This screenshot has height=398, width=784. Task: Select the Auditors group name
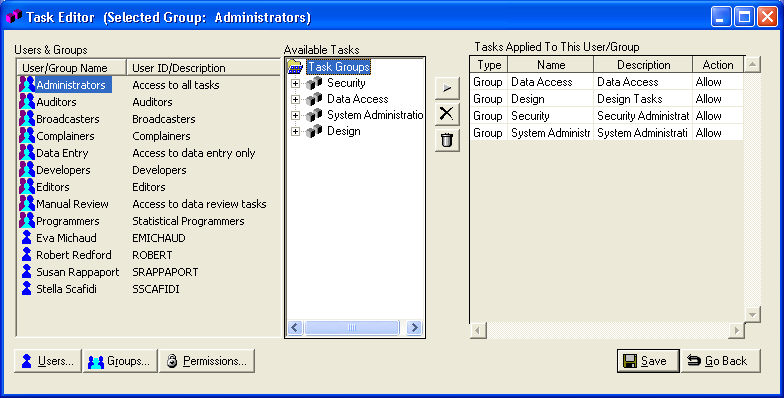(x=56, y=102)
